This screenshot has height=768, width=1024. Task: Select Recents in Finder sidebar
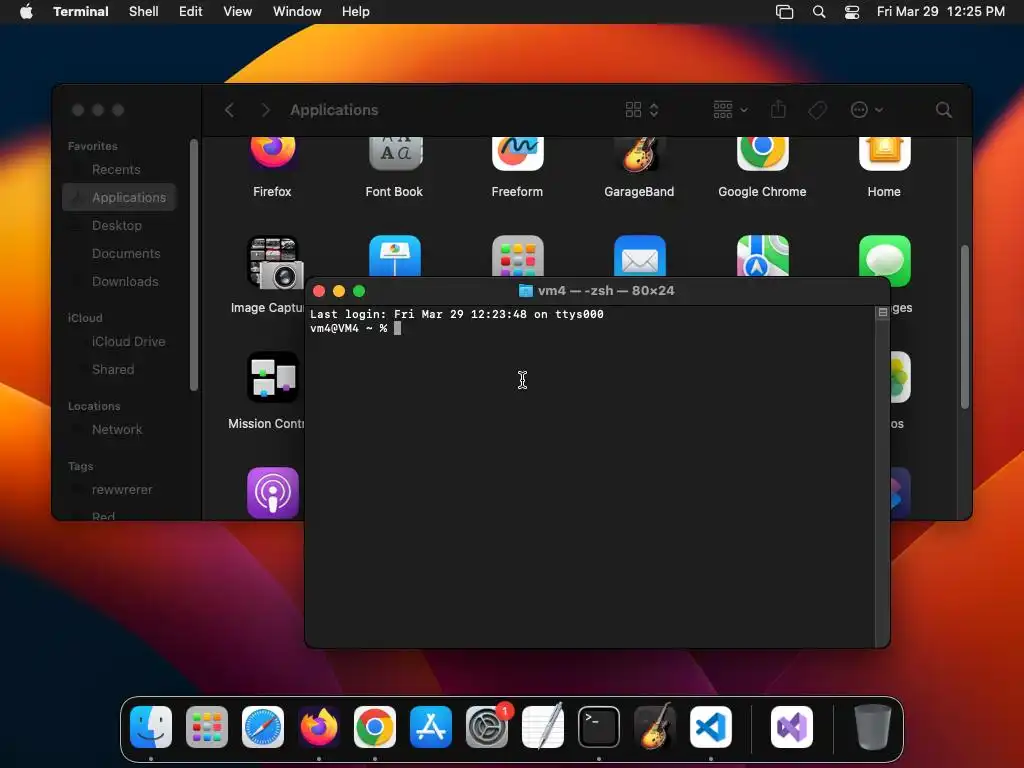[x=119, y=170]
